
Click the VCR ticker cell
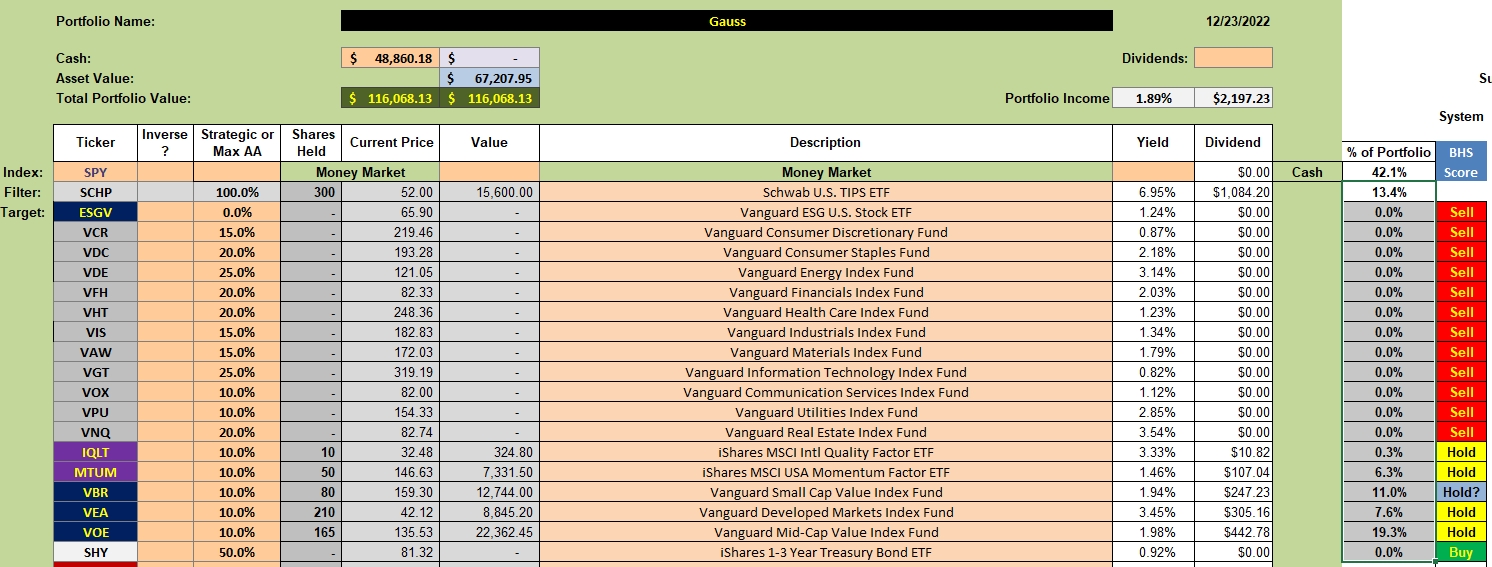click(x=96, y=232)
